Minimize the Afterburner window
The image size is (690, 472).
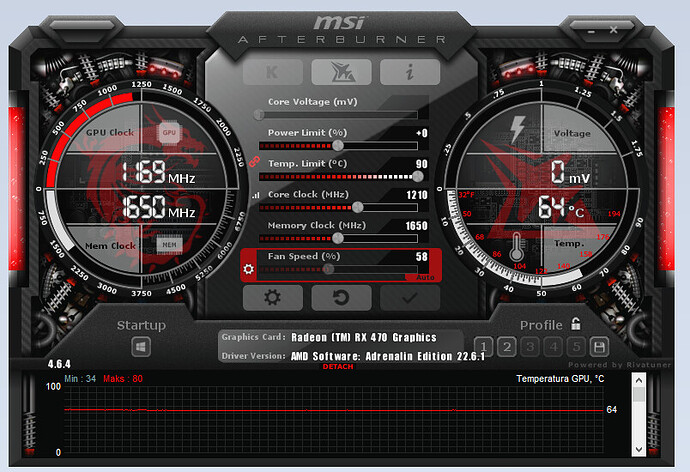[591, 32]
